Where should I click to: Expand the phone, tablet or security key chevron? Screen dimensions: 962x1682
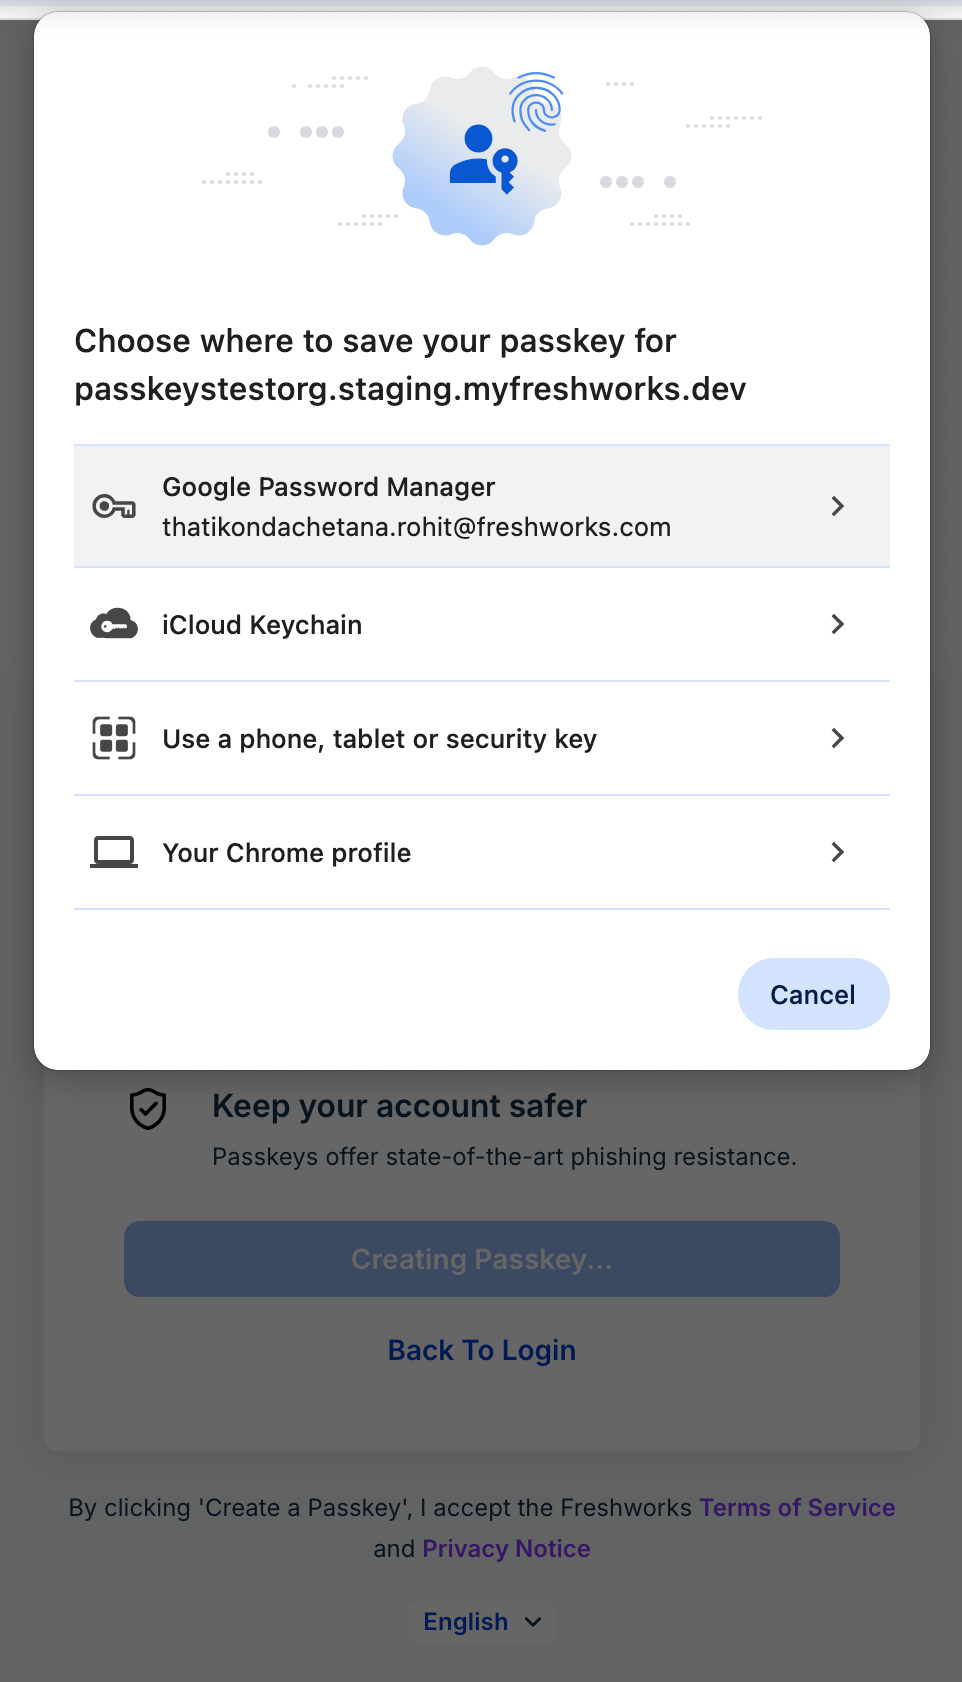(x=838, y=738)
